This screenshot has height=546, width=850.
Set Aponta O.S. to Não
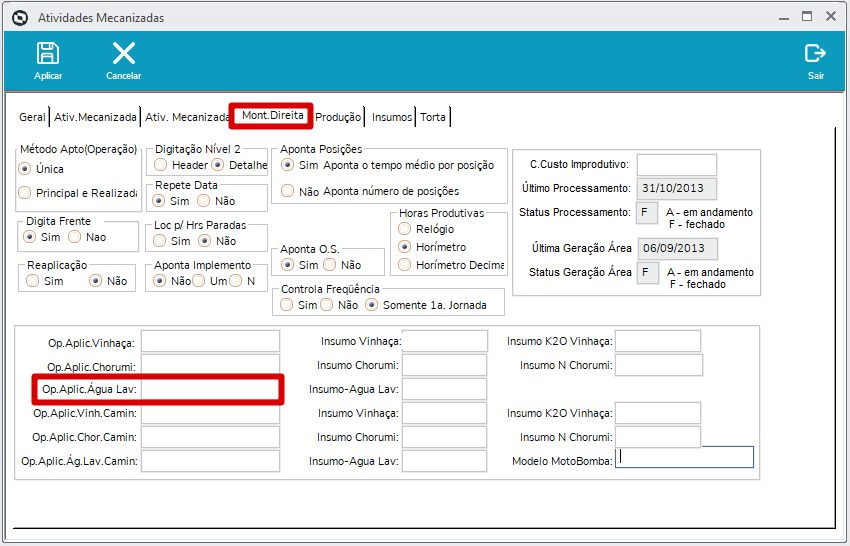(x=330, y=265)
